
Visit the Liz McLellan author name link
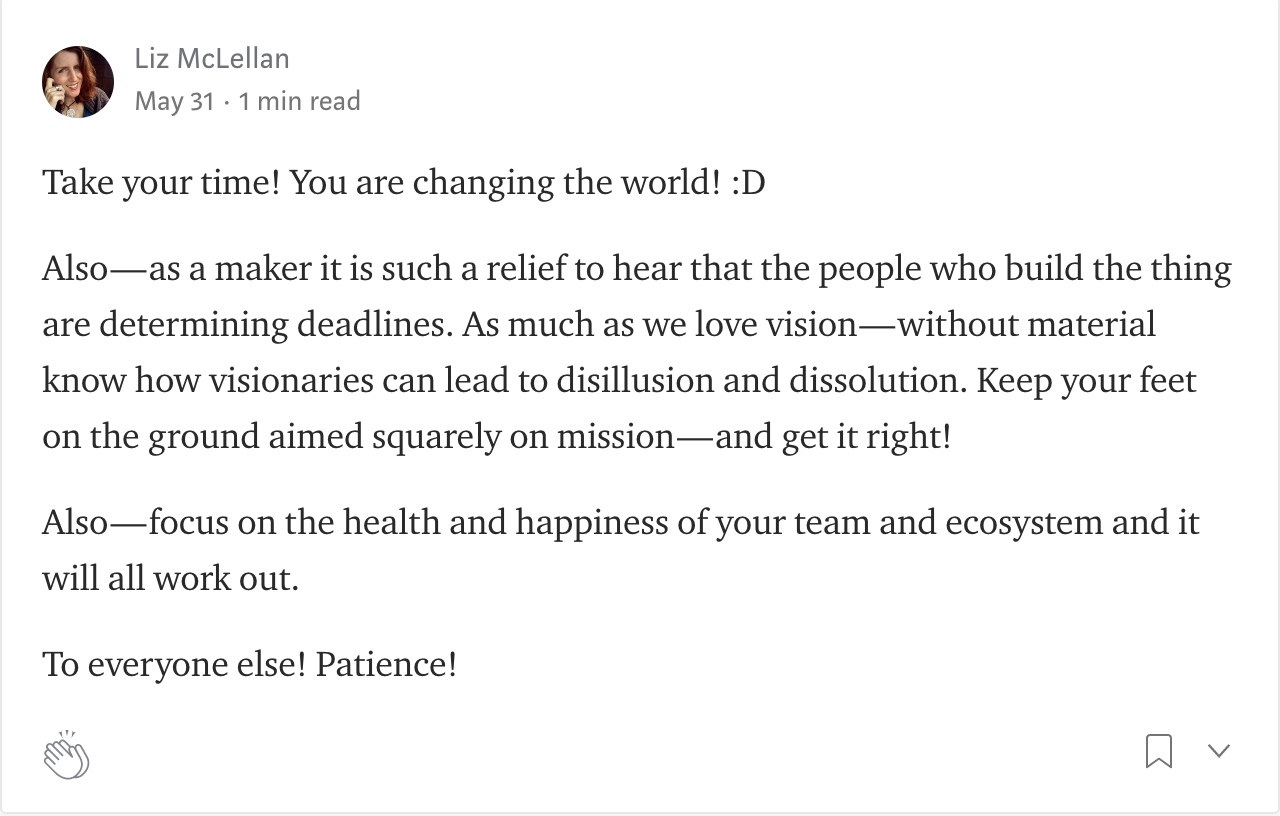click(x=212, y=59)
